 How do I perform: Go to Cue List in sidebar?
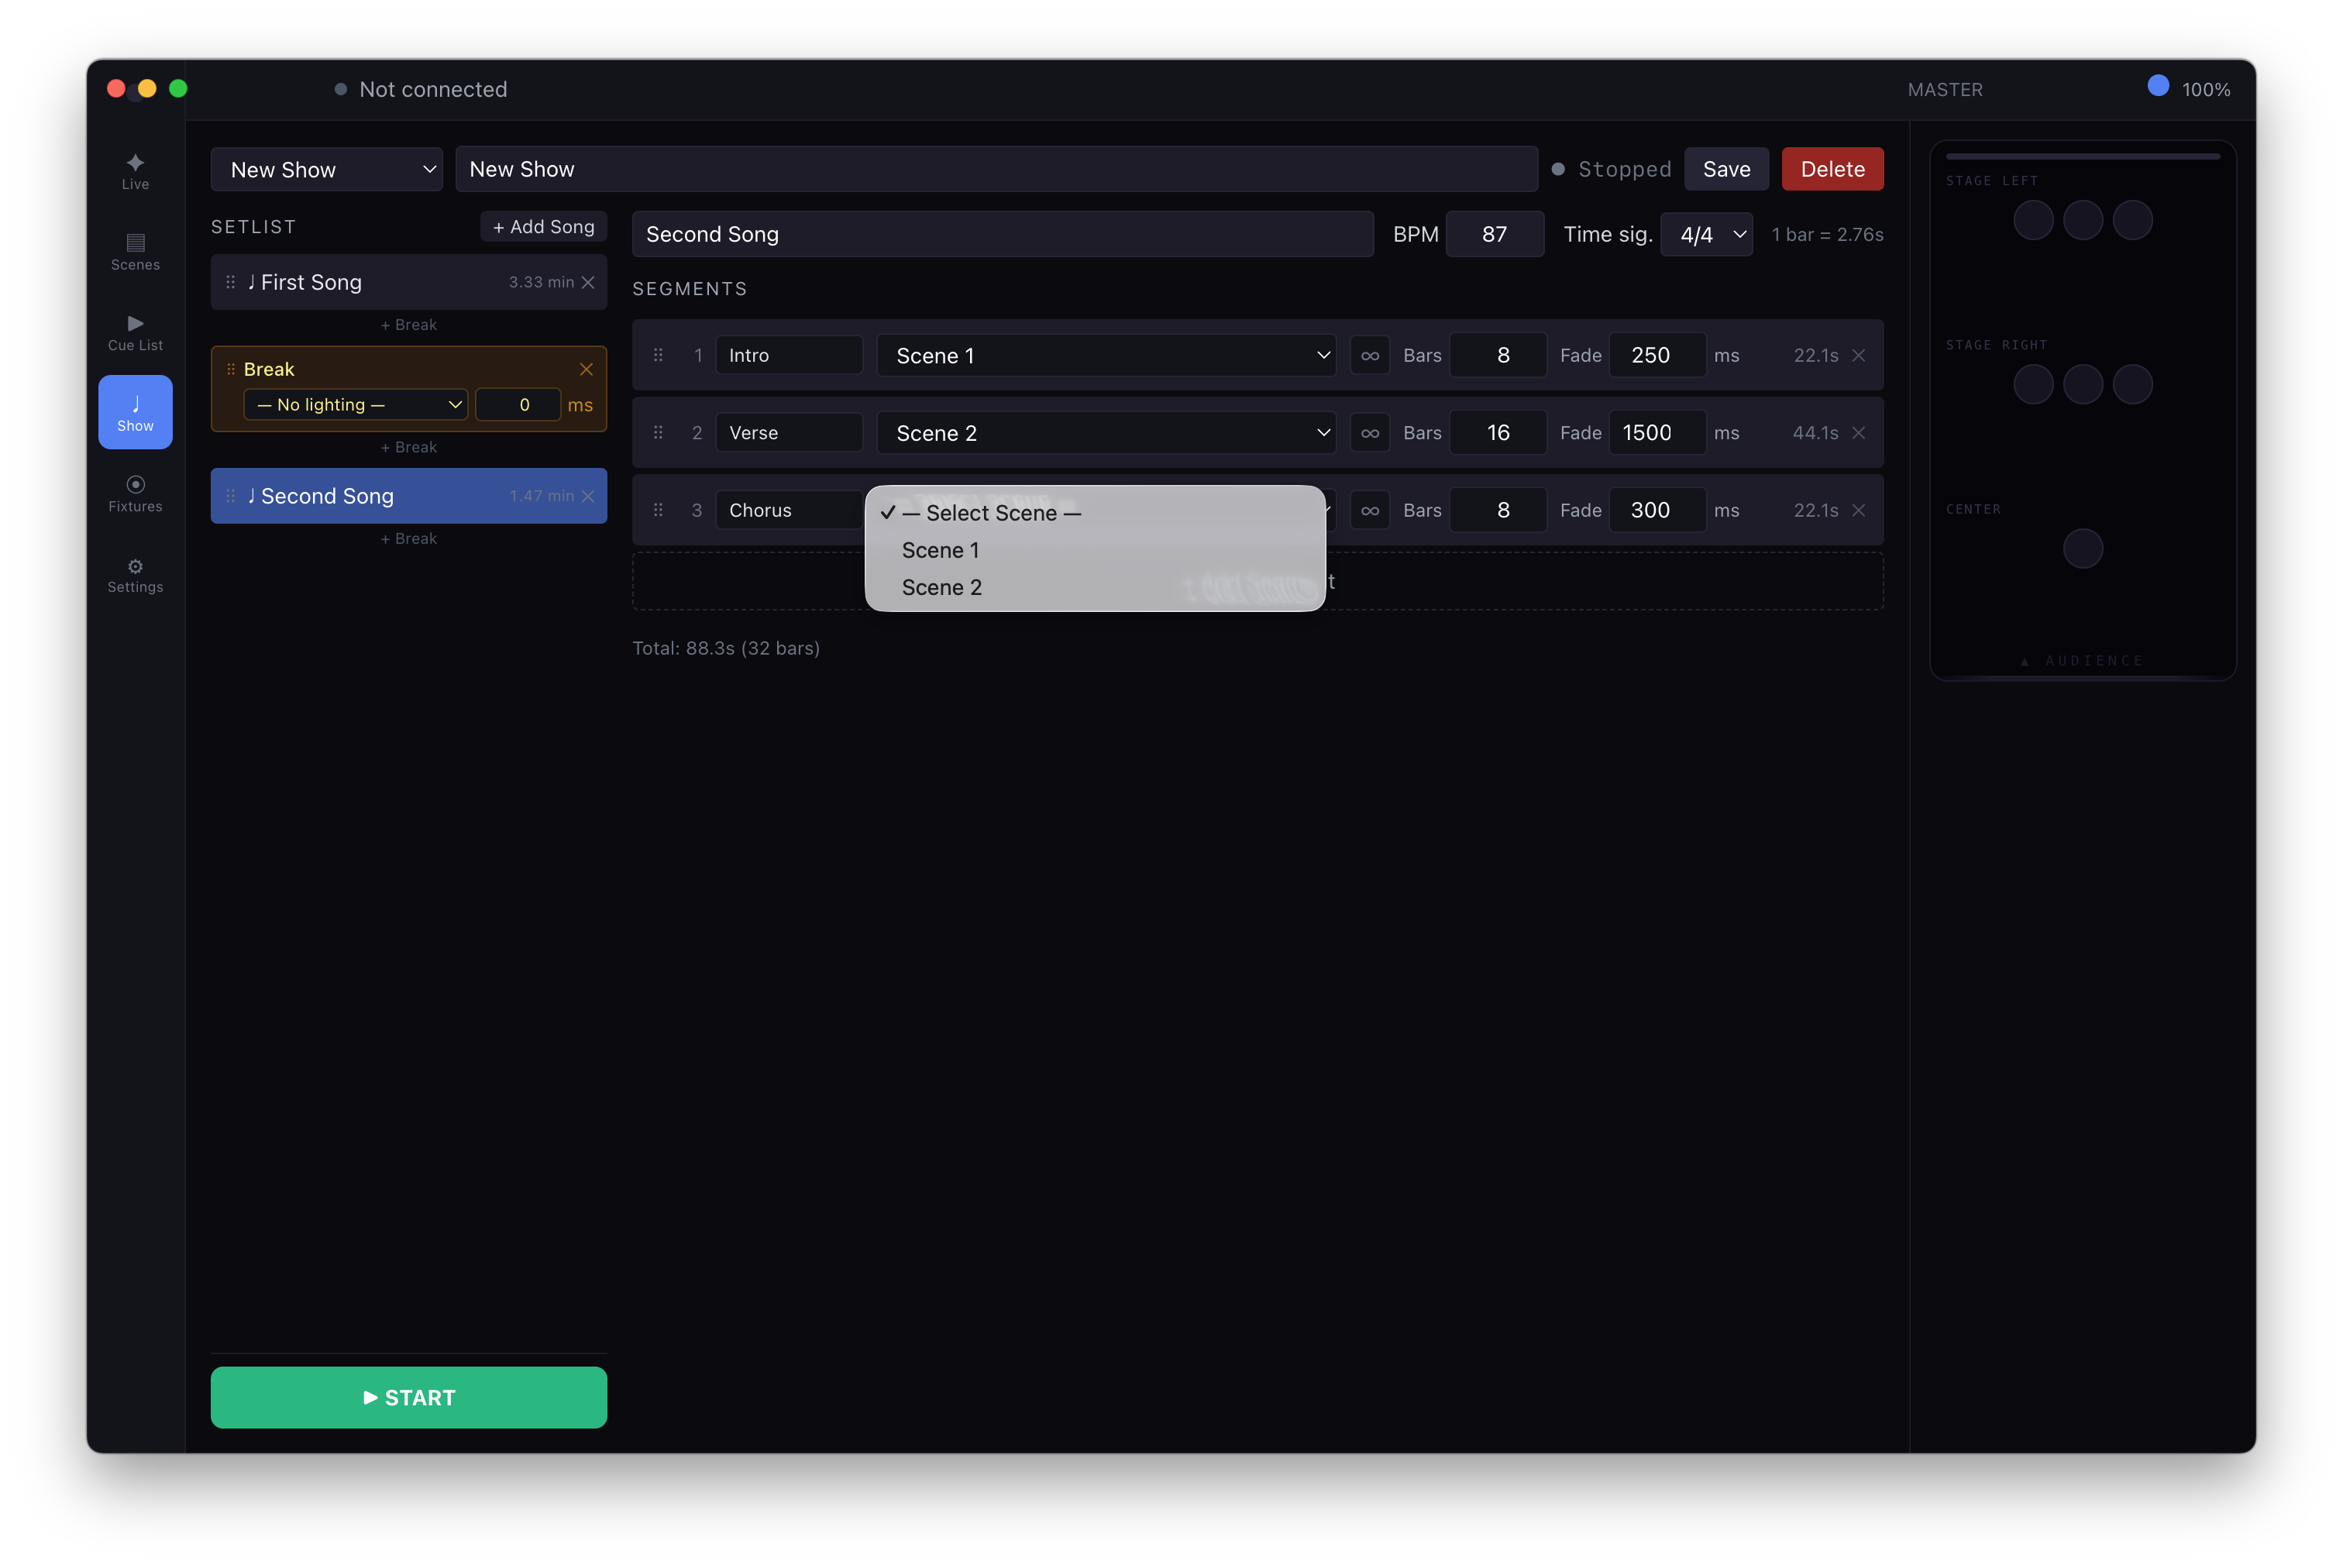135,332
